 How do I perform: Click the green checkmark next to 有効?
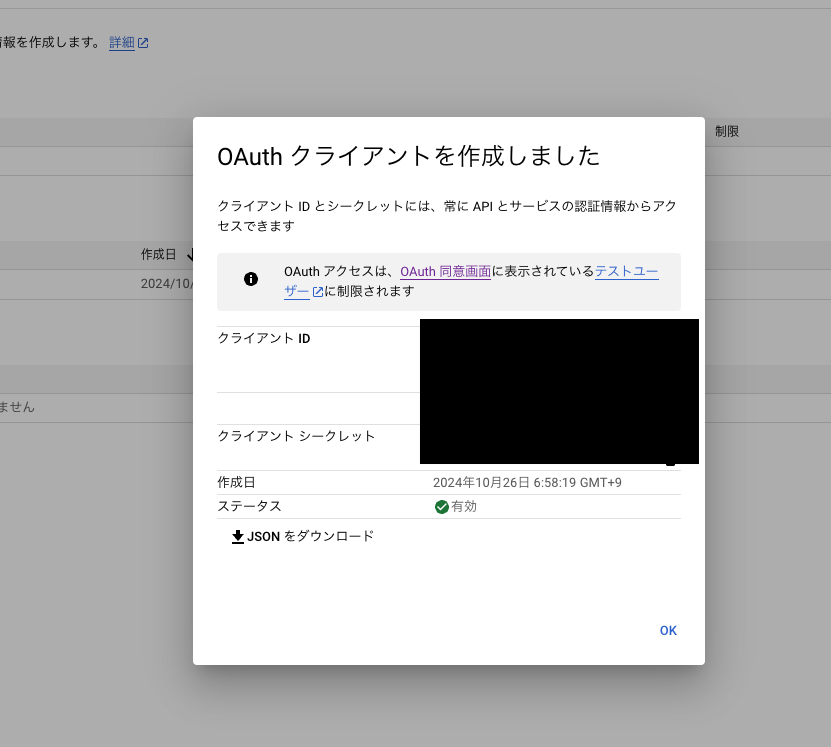[441, 506]
